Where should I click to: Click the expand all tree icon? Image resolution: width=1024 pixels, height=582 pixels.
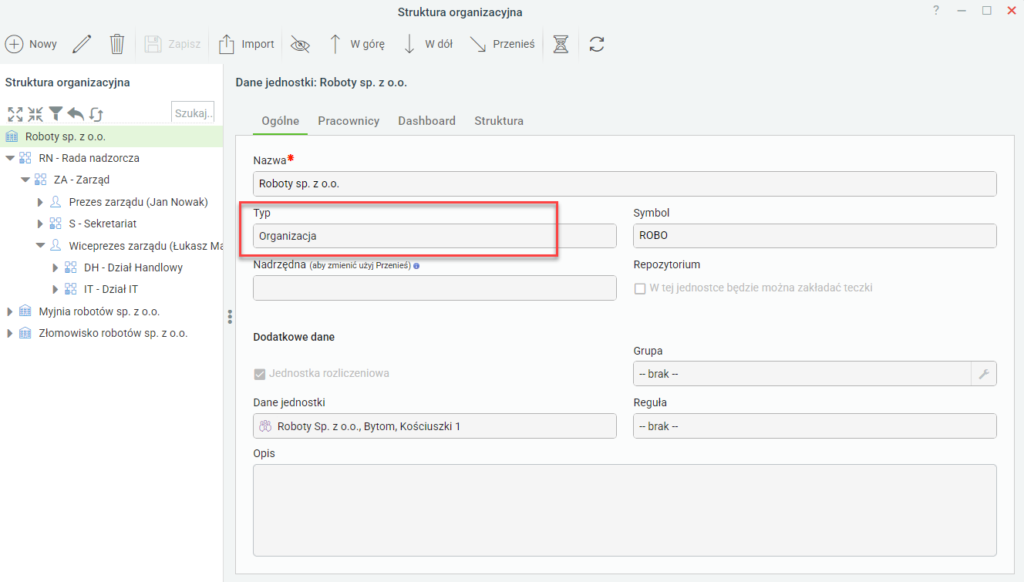15,114
